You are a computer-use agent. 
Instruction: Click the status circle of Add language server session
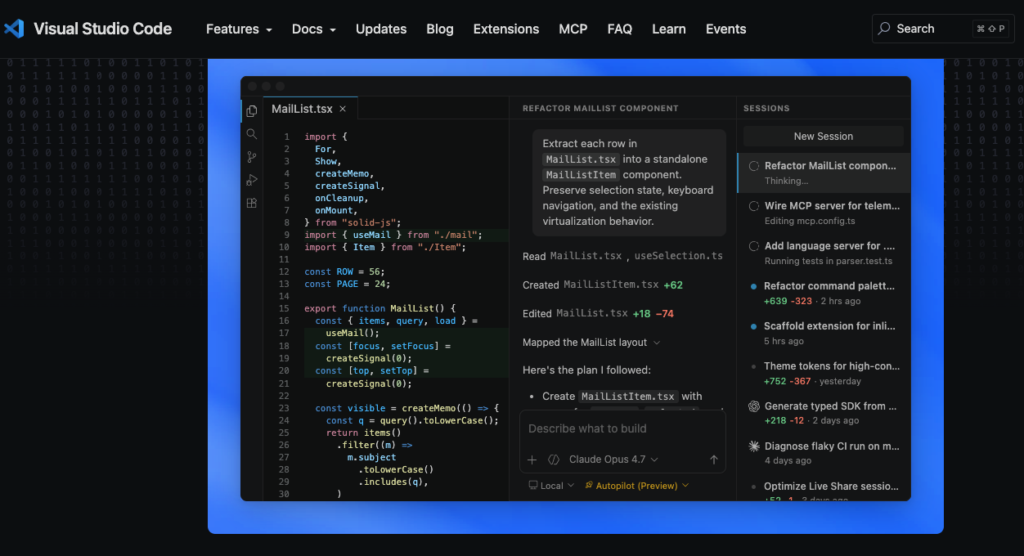pyautogui.click(x=754, y=246)
